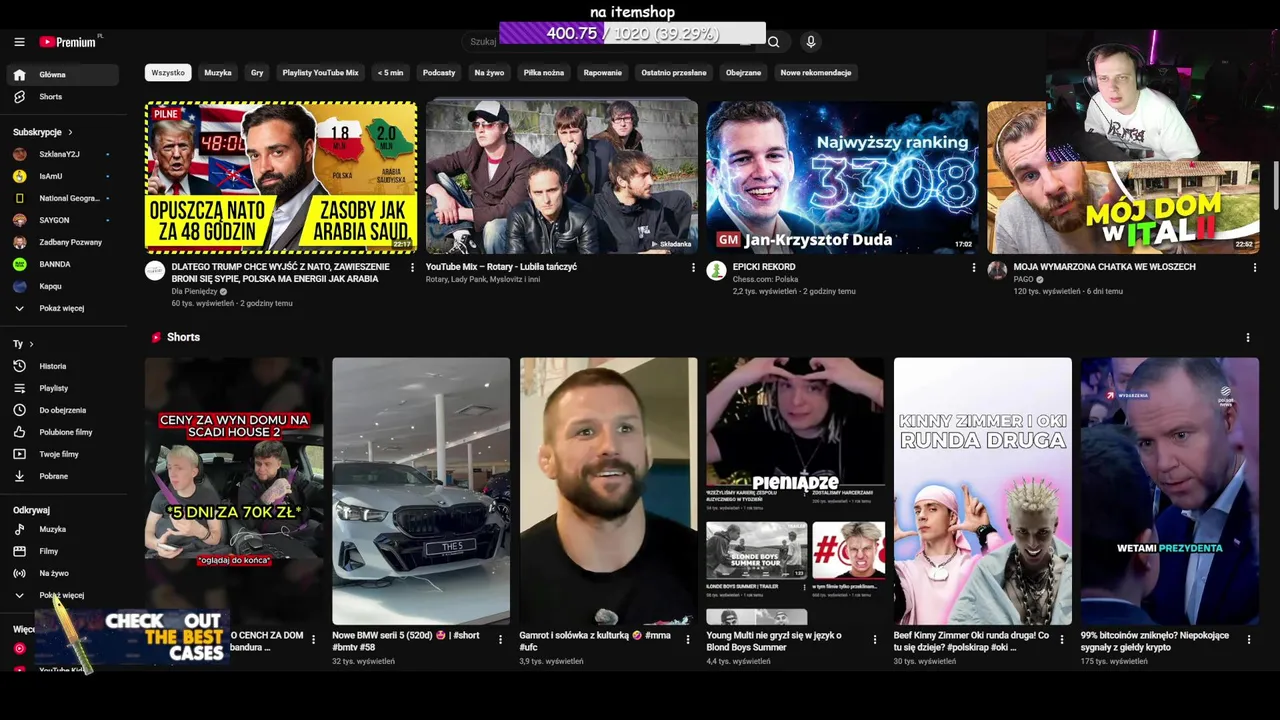This screenshot has width=1280, height=720.
Task: Play the silver BMW short thumbnail
Action: pyautogui.click(x=421, y=491)
